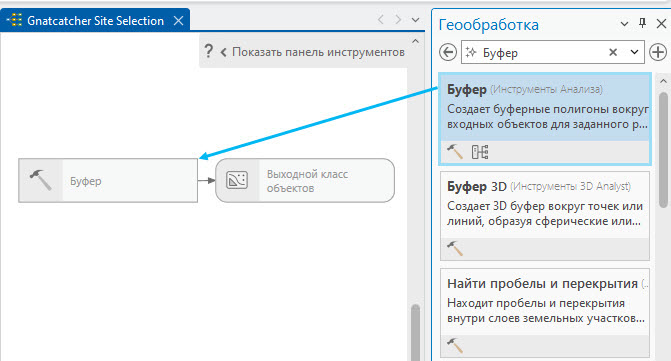Click the plus add button in Геообработка
This screenshot has height=361, width=671.
[x=658, y=52]
